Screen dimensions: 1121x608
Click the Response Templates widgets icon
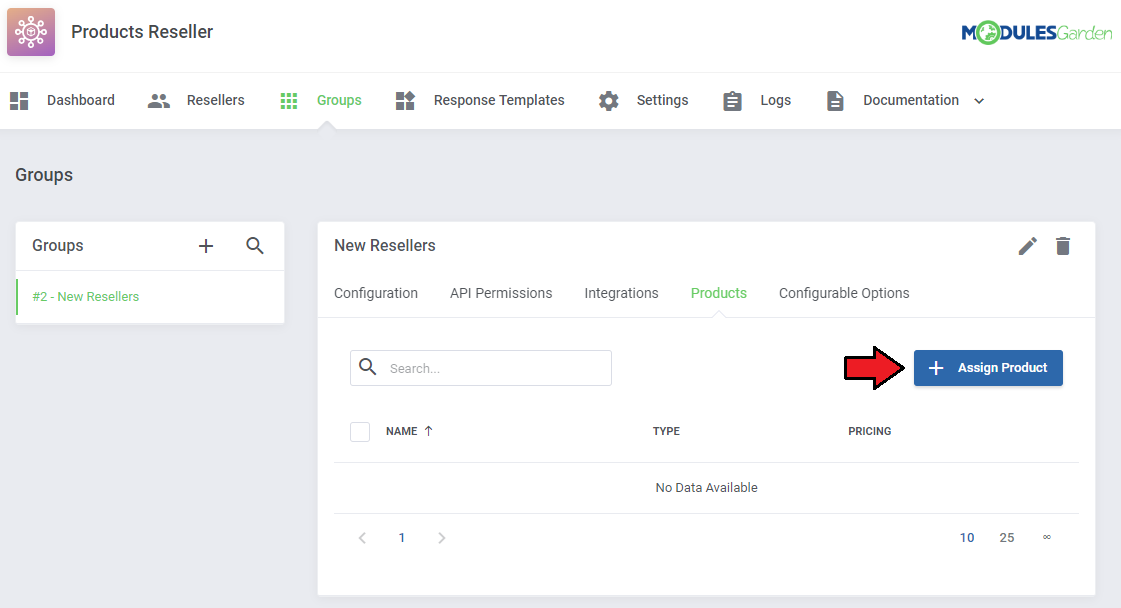pyautogui.click(x=405, y=101)
